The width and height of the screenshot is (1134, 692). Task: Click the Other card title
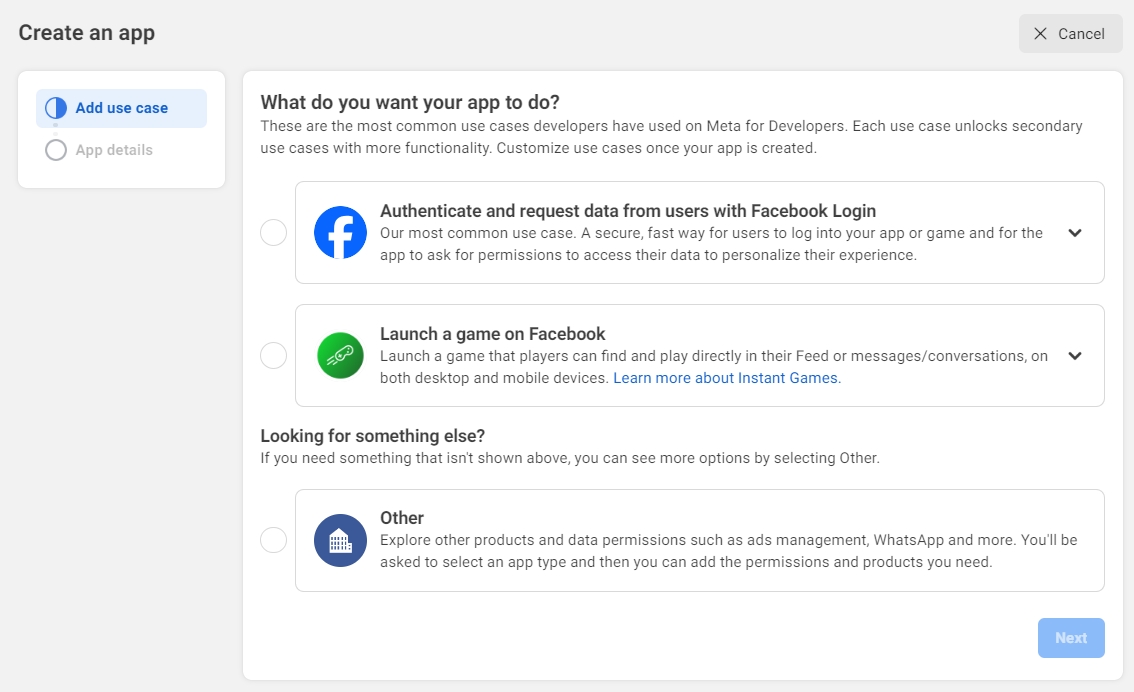[402, 518]
